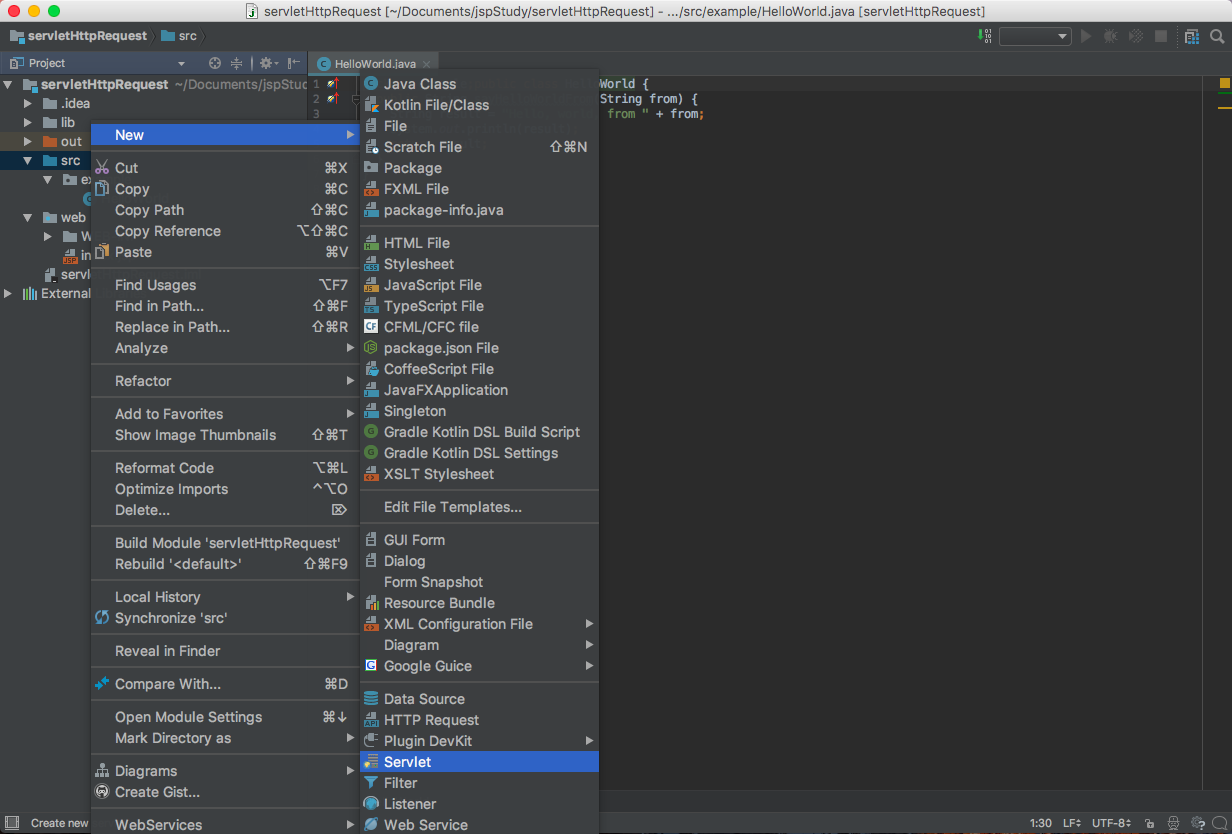This screenshot has width=1232, height=834.
Task: Open the Project view type dropdown
Action: point(181,63)
